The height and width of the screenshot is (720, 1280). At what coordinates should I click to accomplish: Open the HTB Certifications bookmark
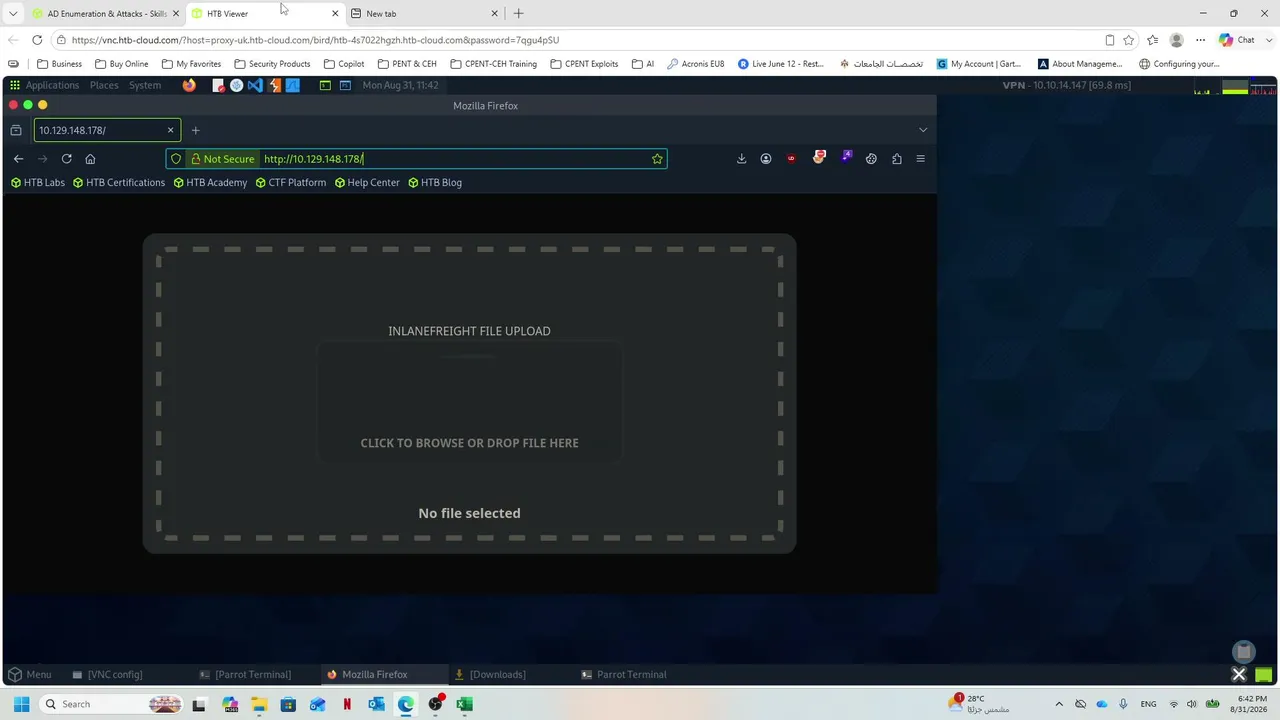tap(119, 183)
